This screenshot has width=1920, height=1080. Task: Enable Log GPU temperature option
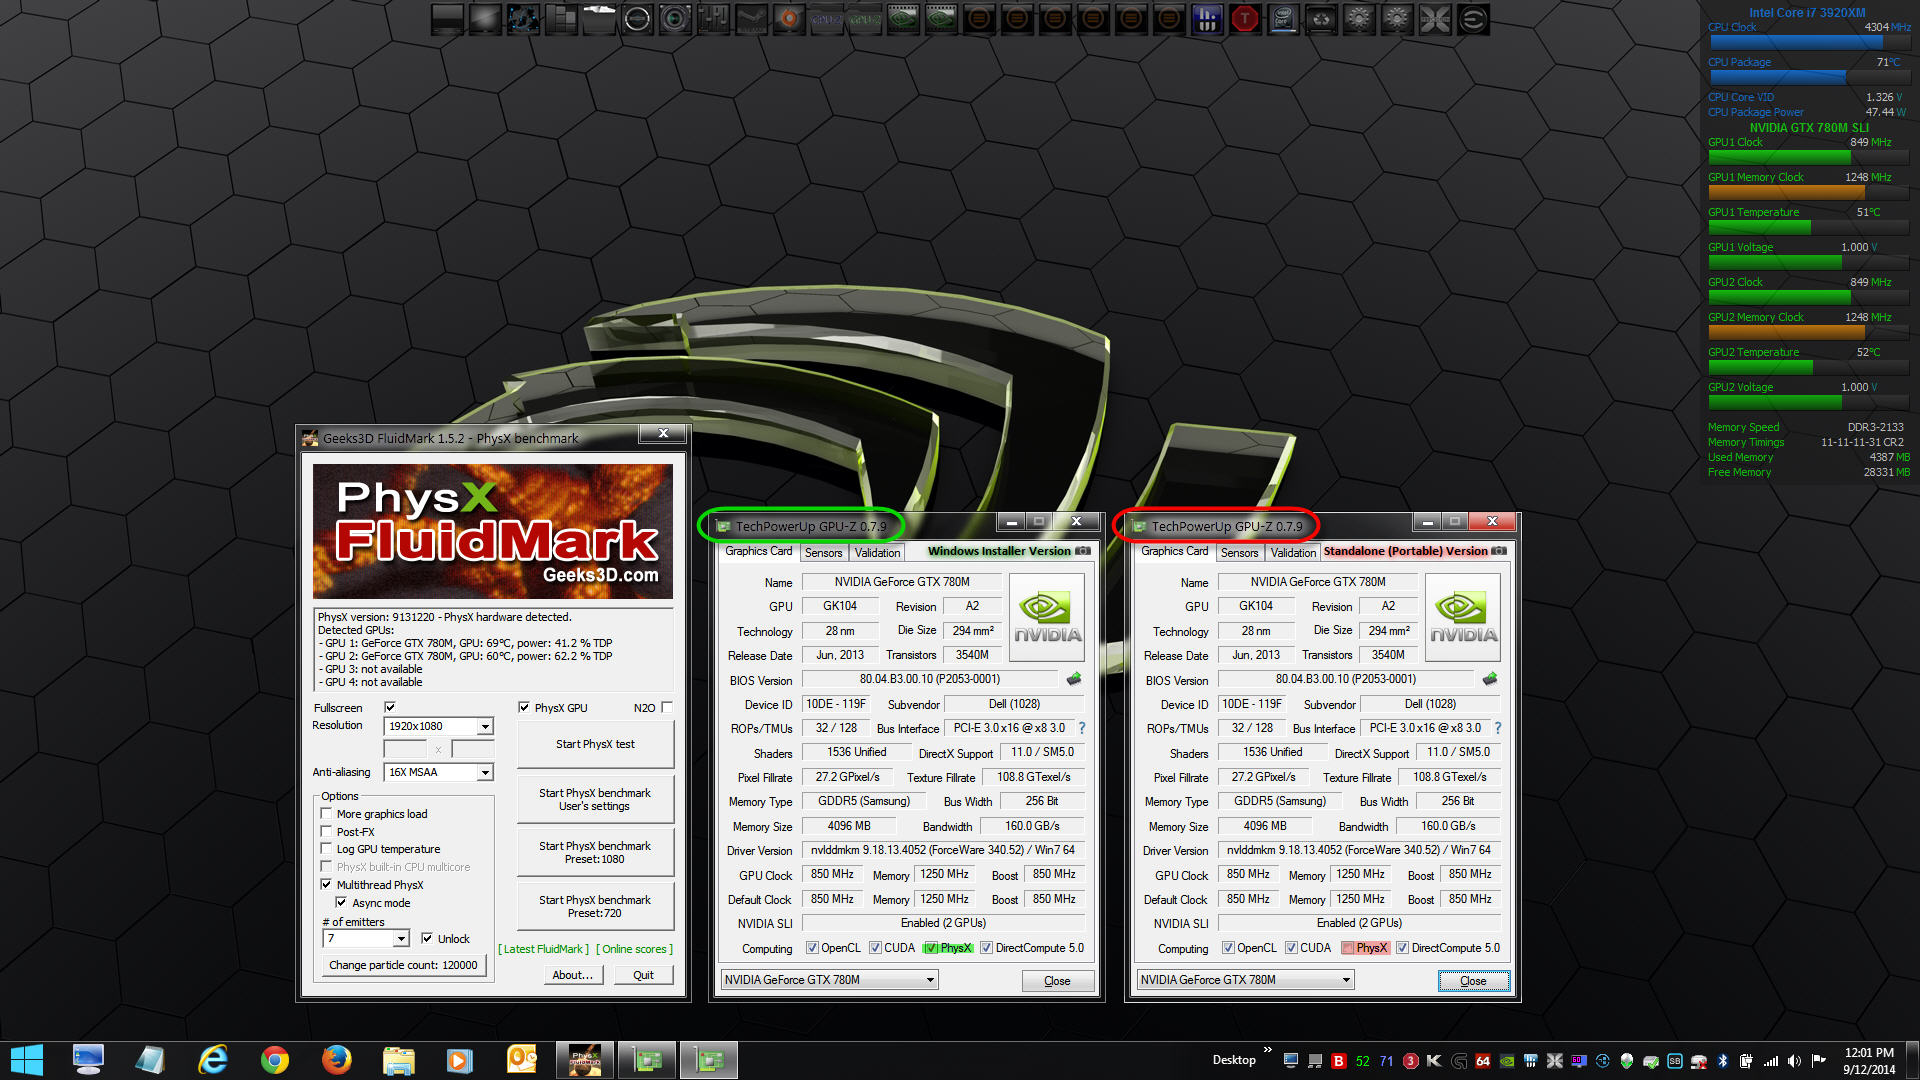point(326,849)
